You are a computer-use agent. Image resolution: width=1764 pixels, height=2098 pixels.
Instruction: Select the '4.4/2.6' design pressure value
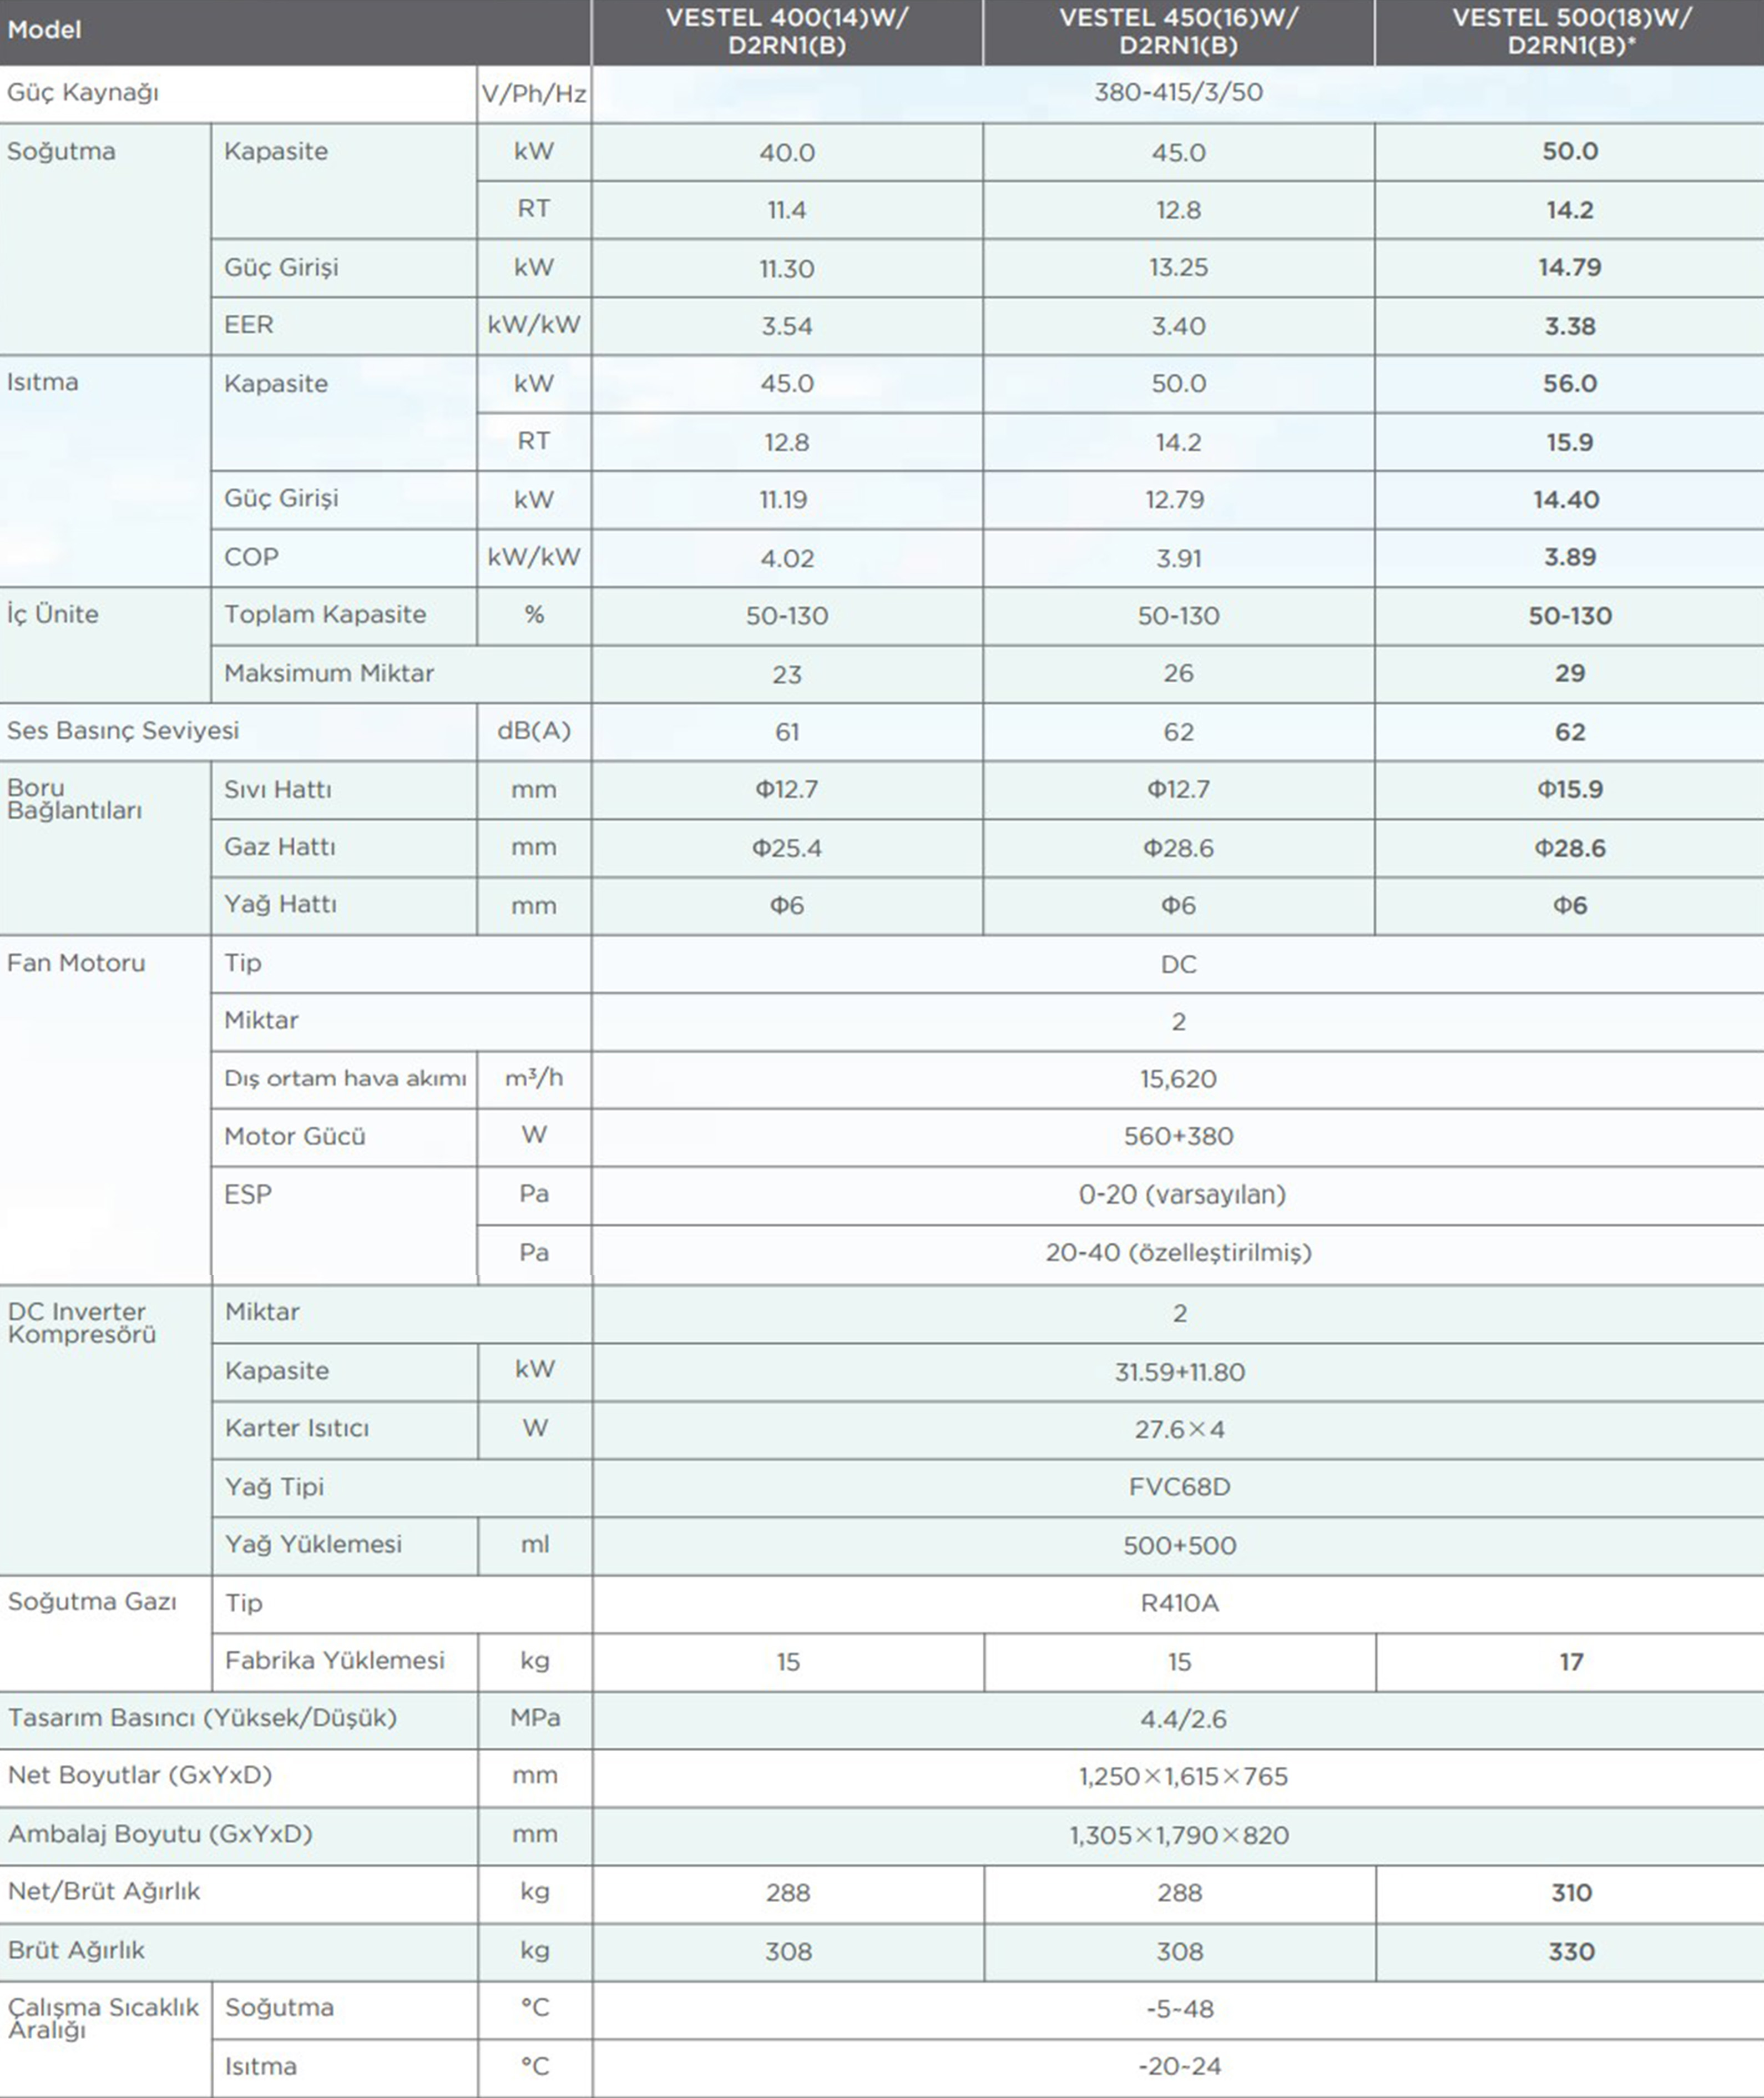(x=1184, y=1720)
